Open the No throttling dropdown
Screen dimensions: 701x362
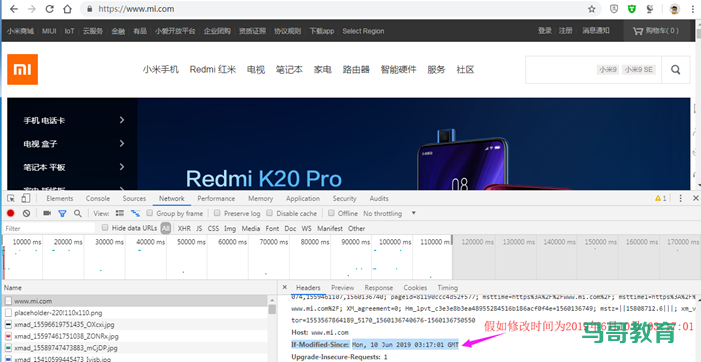point(389,213)
